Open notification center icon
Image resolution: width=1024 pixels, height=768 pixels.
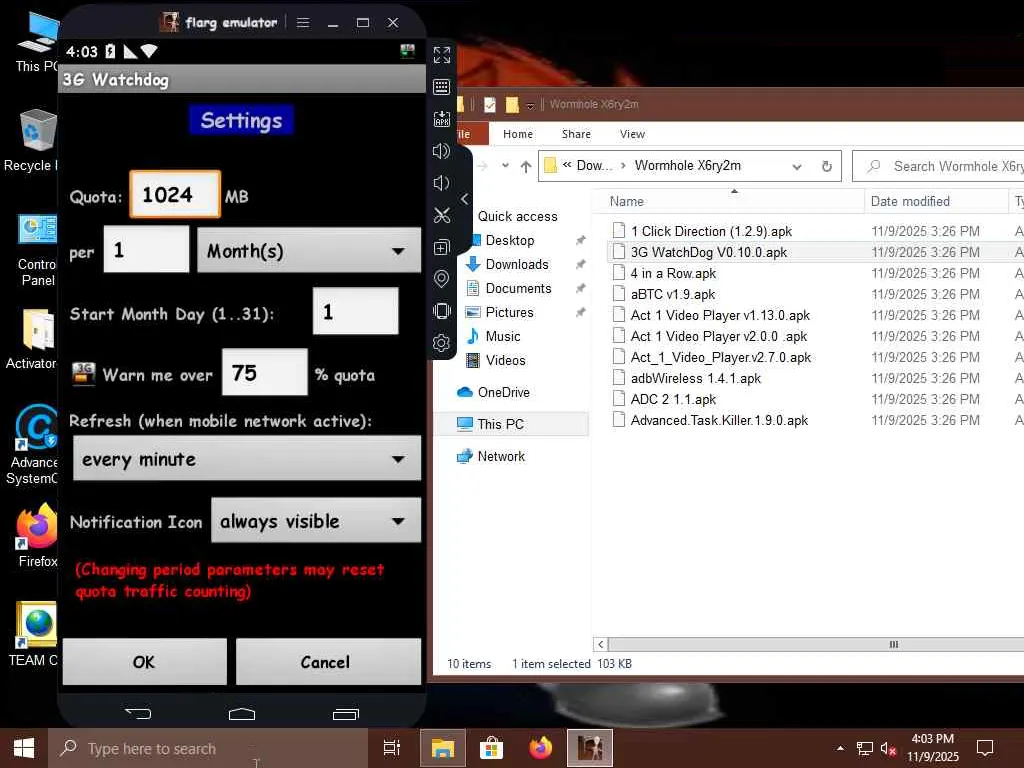984,748
